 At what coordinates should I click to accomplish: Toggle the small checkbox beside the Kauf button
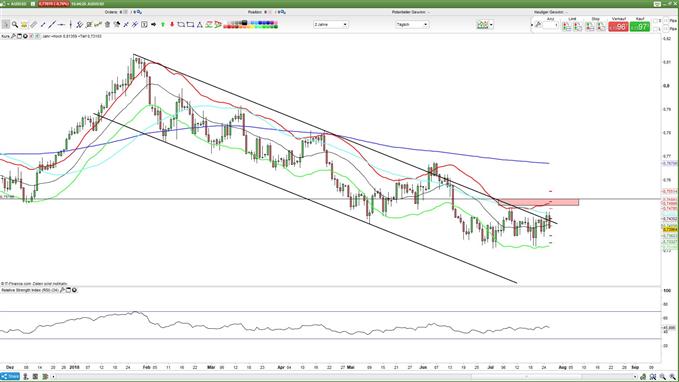[x=655, y=21]
